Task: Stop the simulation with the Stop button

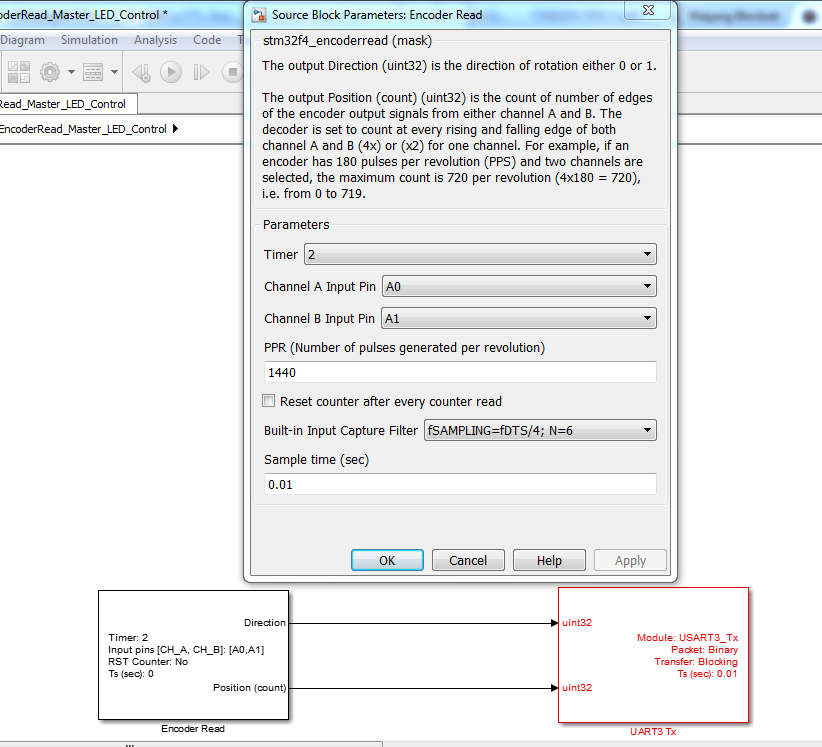Action: pyautogui.click(x=232, y=72)
